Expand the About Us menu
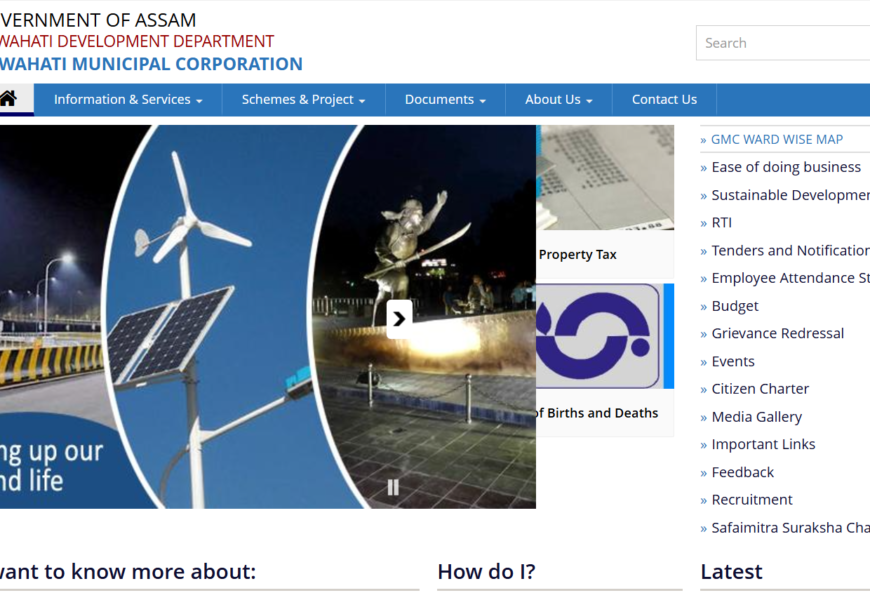Screen dimensions: 870x600 (558, 100)
